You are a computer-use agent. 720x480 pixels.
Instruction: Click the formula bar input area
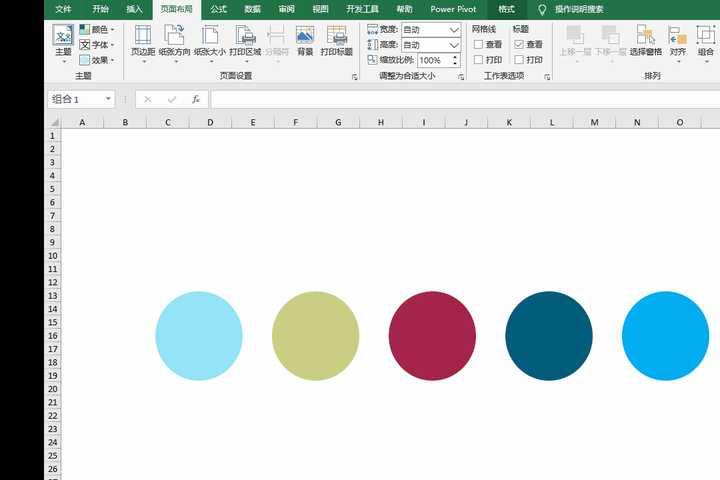(x=466, y=99)
